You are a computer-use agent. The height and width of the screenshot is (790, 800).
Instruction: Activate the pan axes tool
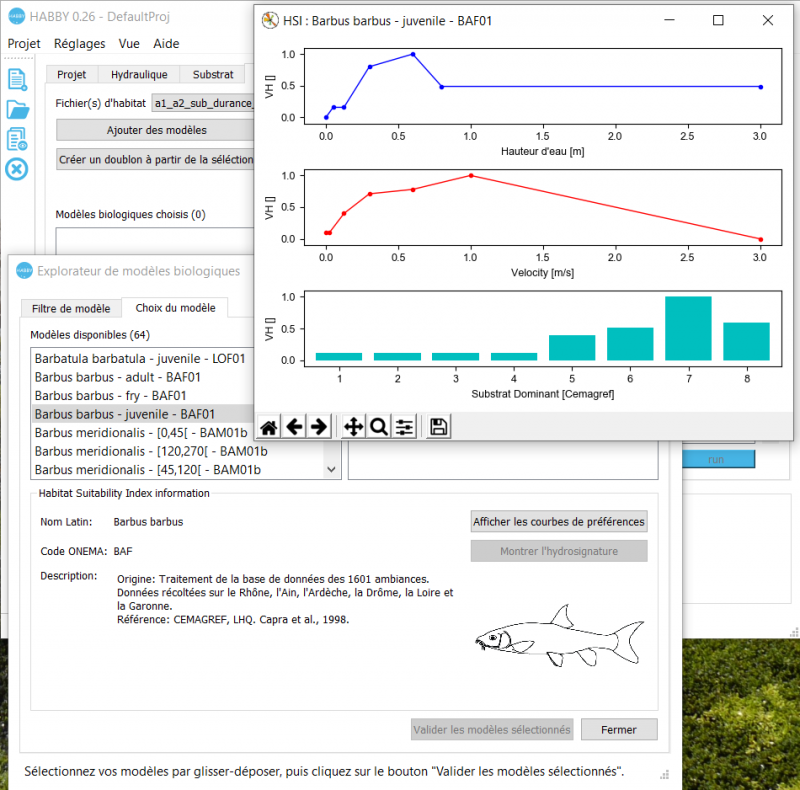click(x=353, y=427)
